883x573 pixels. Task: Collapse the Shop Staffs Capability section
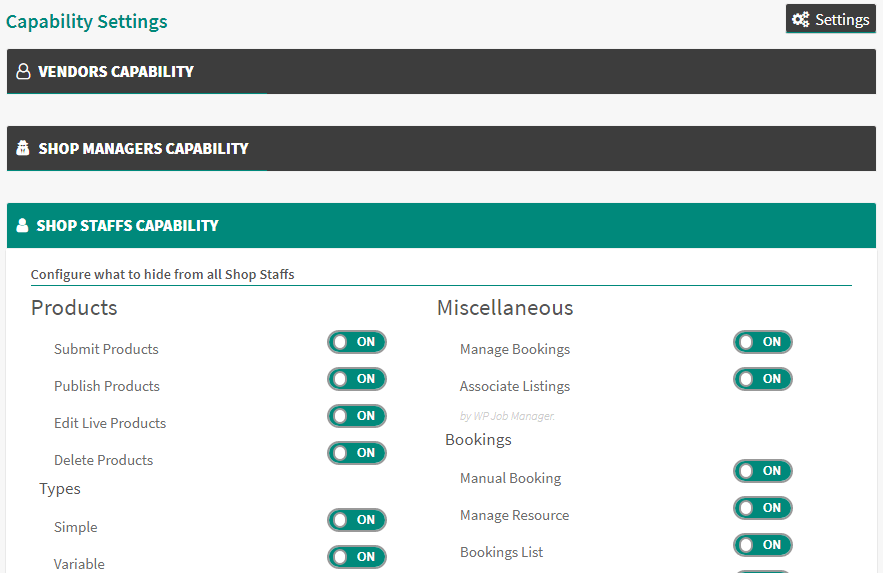coord(441,226)
